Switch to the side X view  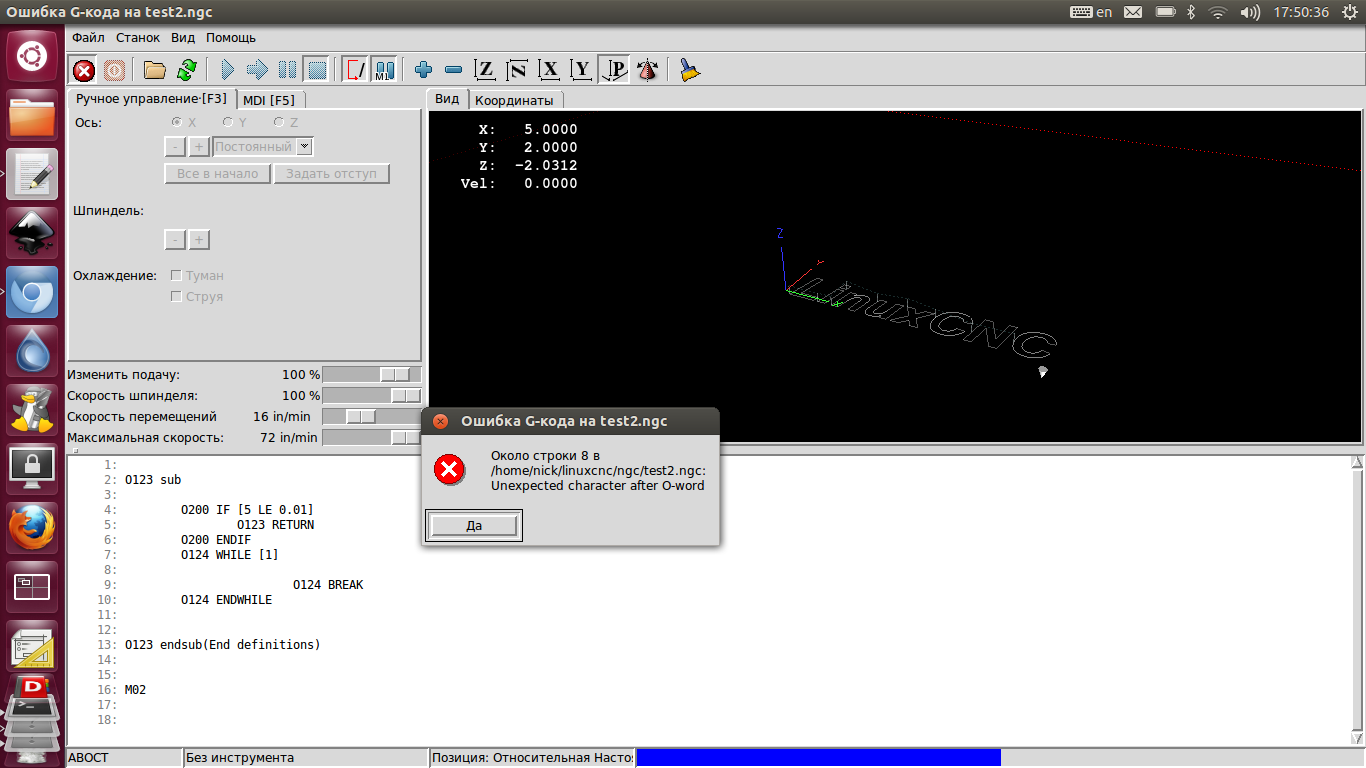click(x=549, y=70)
